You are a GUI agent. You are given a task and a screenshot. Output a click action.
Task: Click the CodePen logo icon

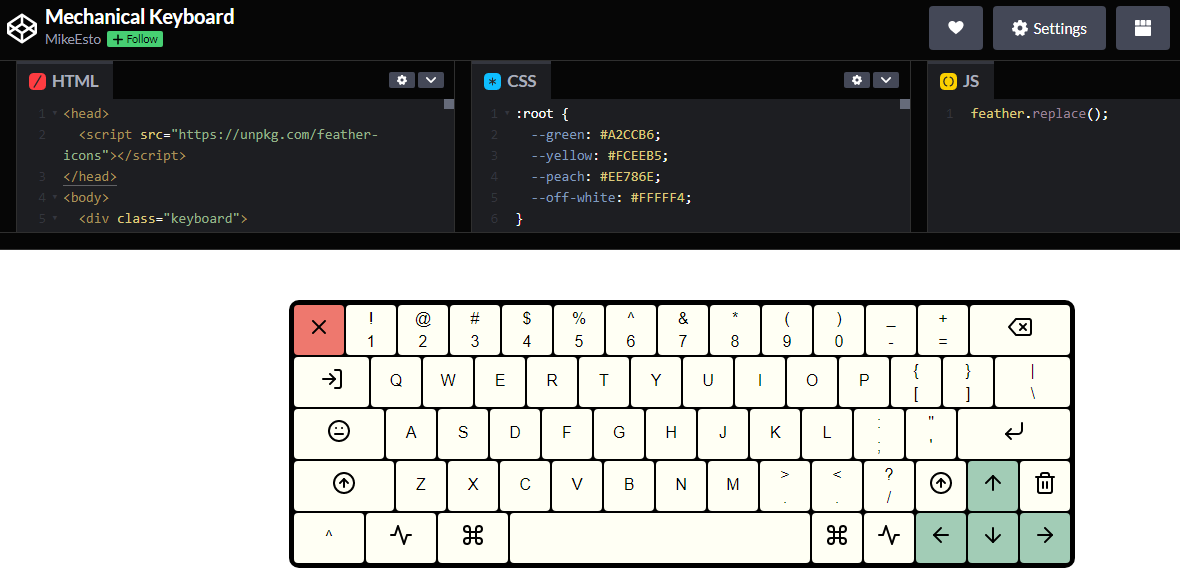(x=22, y=29)
